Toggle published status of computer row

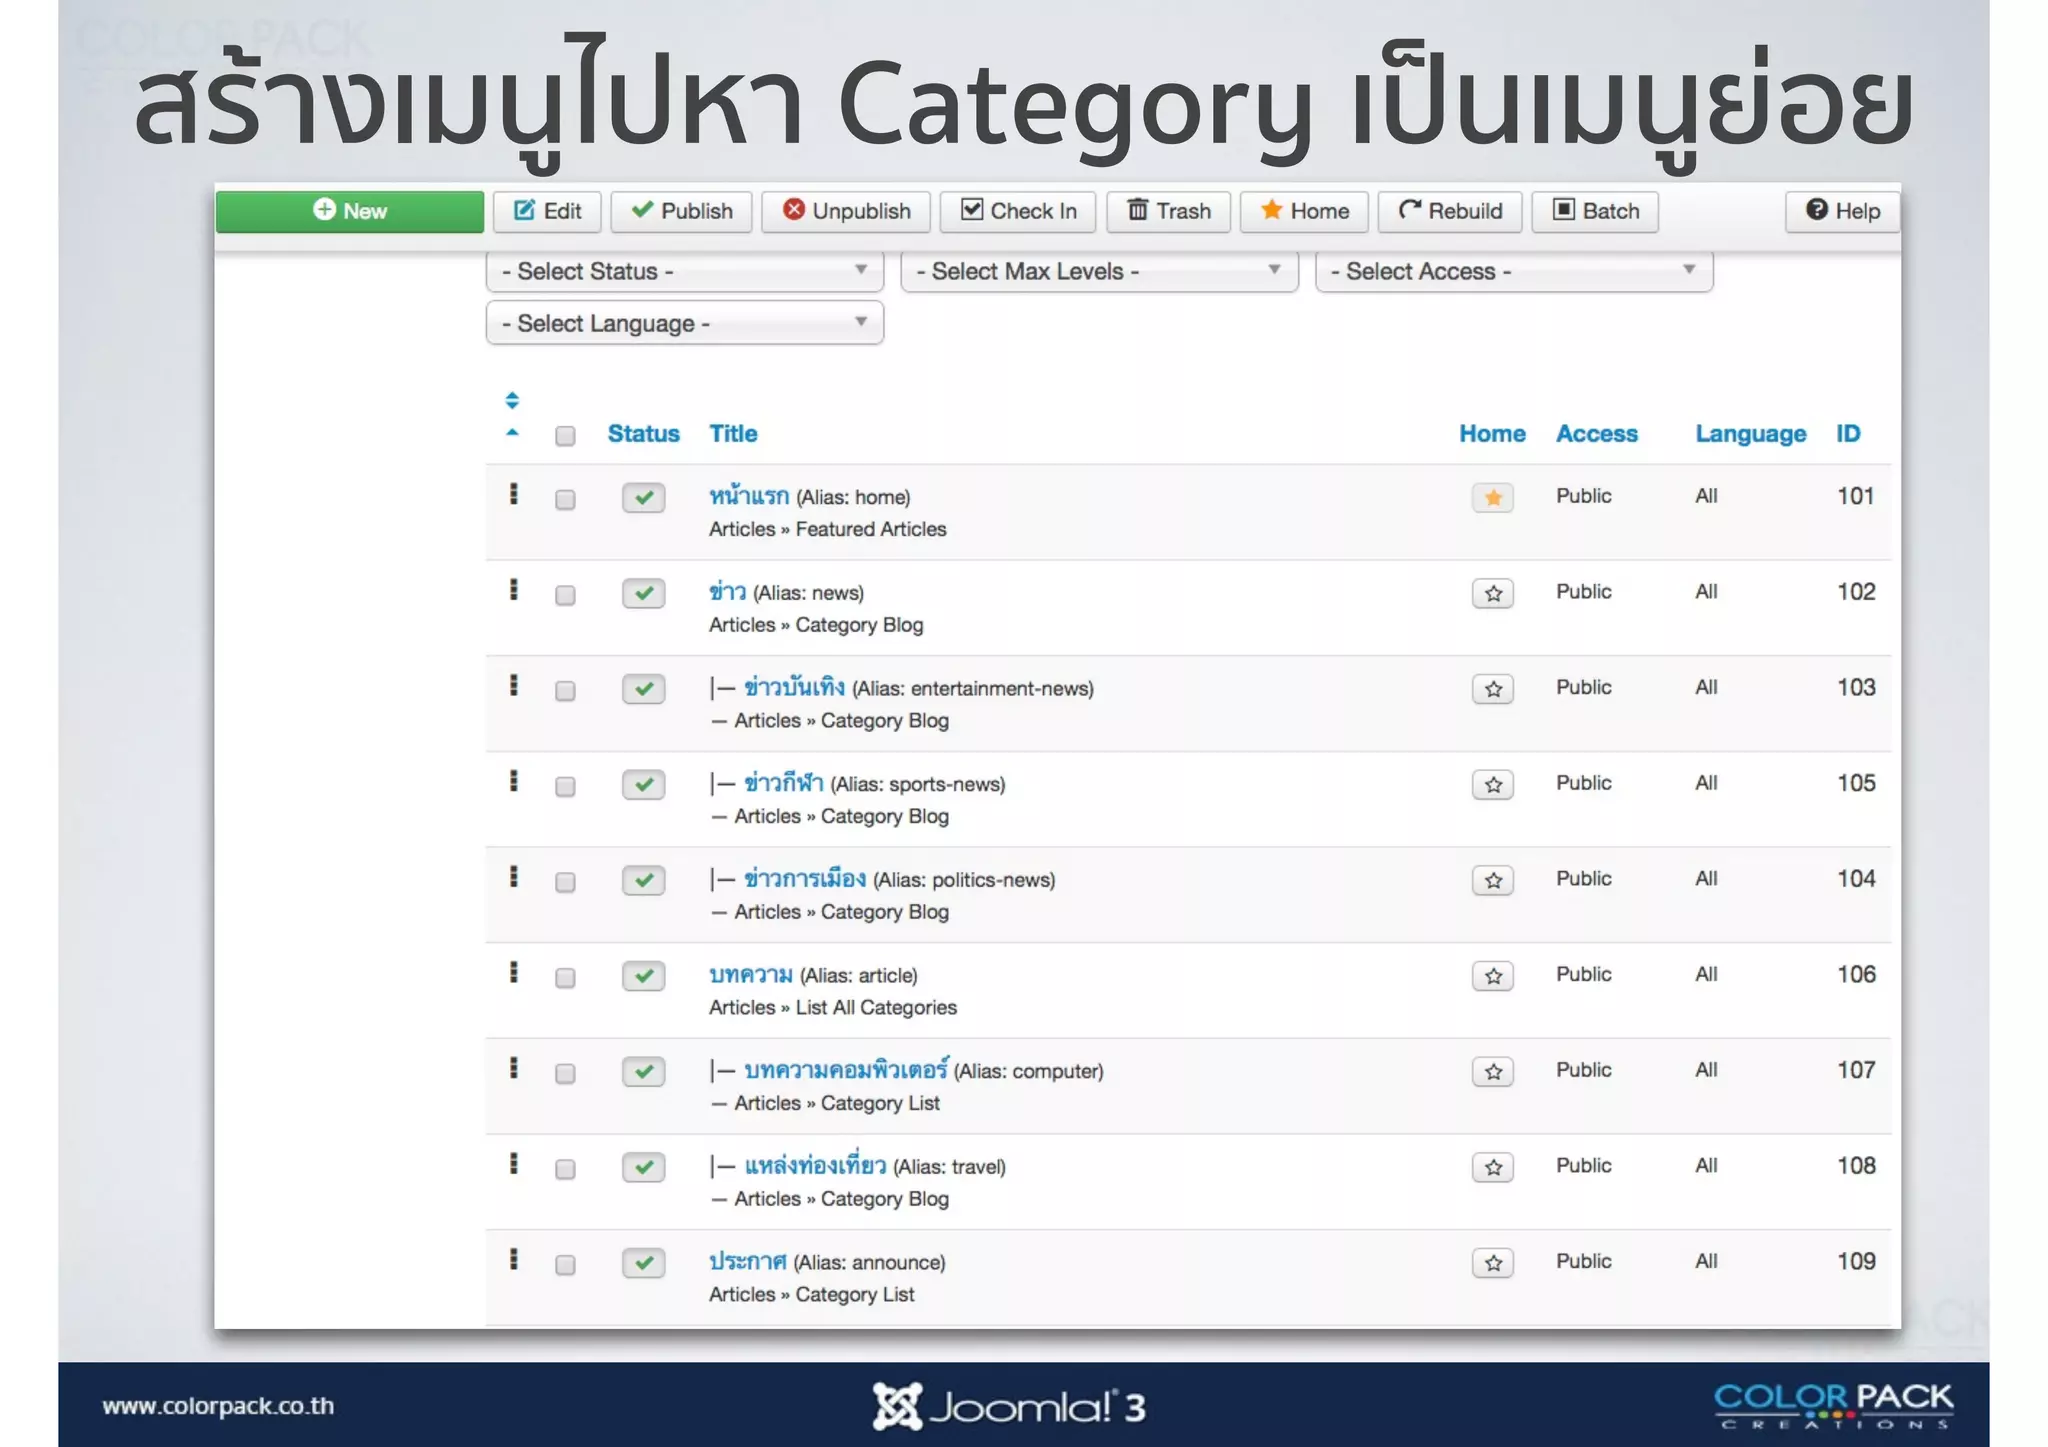pos(643,1071)
